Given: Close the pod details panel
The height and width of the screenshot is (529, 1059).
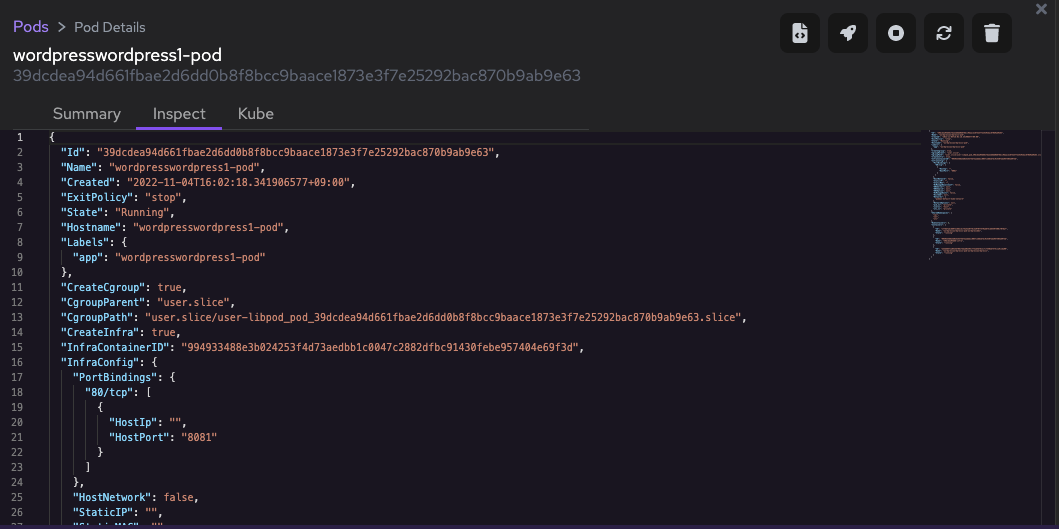Looking at the screenshot, I should 1041,9.
